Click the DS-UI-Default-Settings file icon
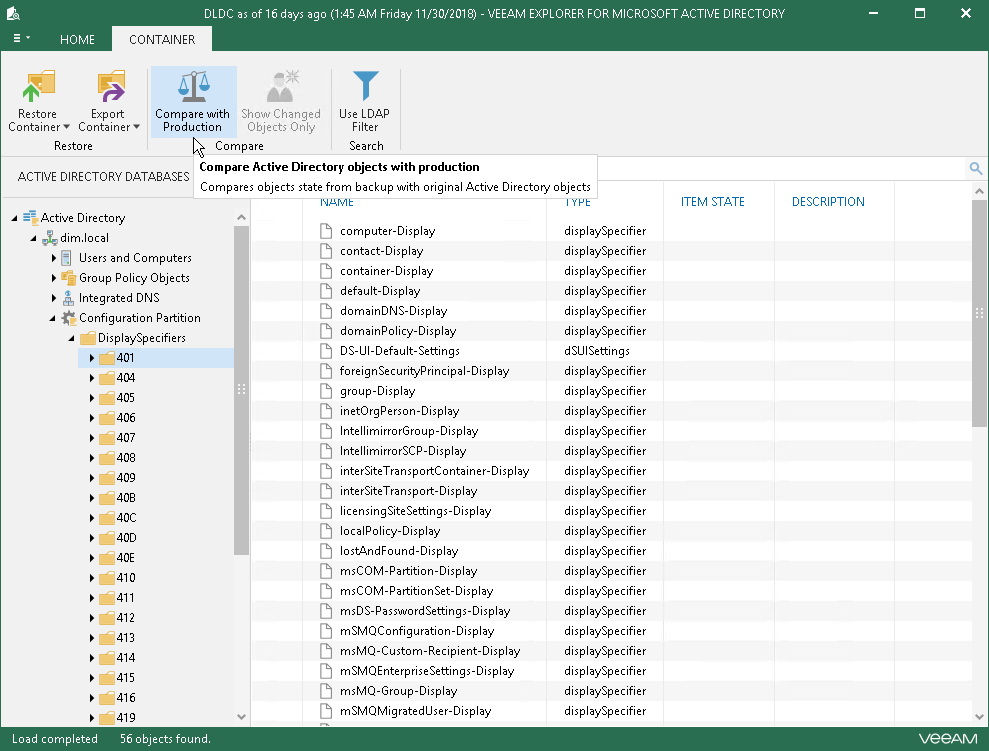Screen dimensions: 989x751 [x=325, y=351]
